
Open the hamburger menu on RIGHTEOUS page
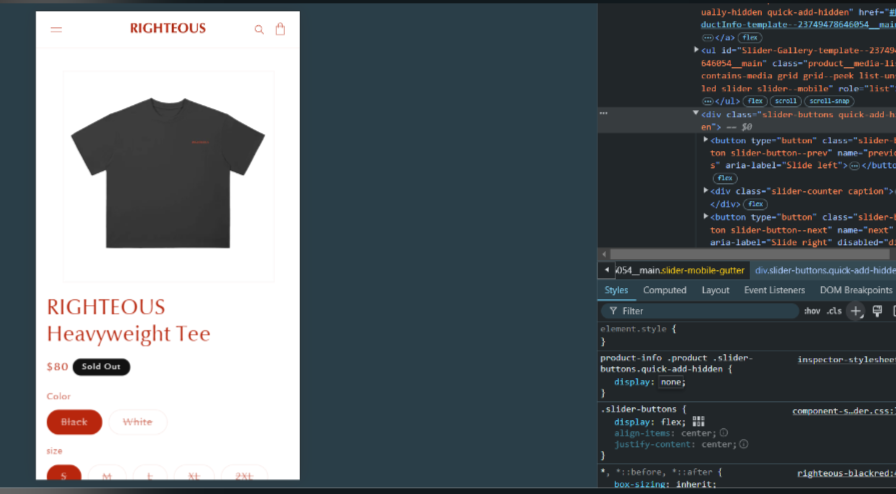pos(56,30)
